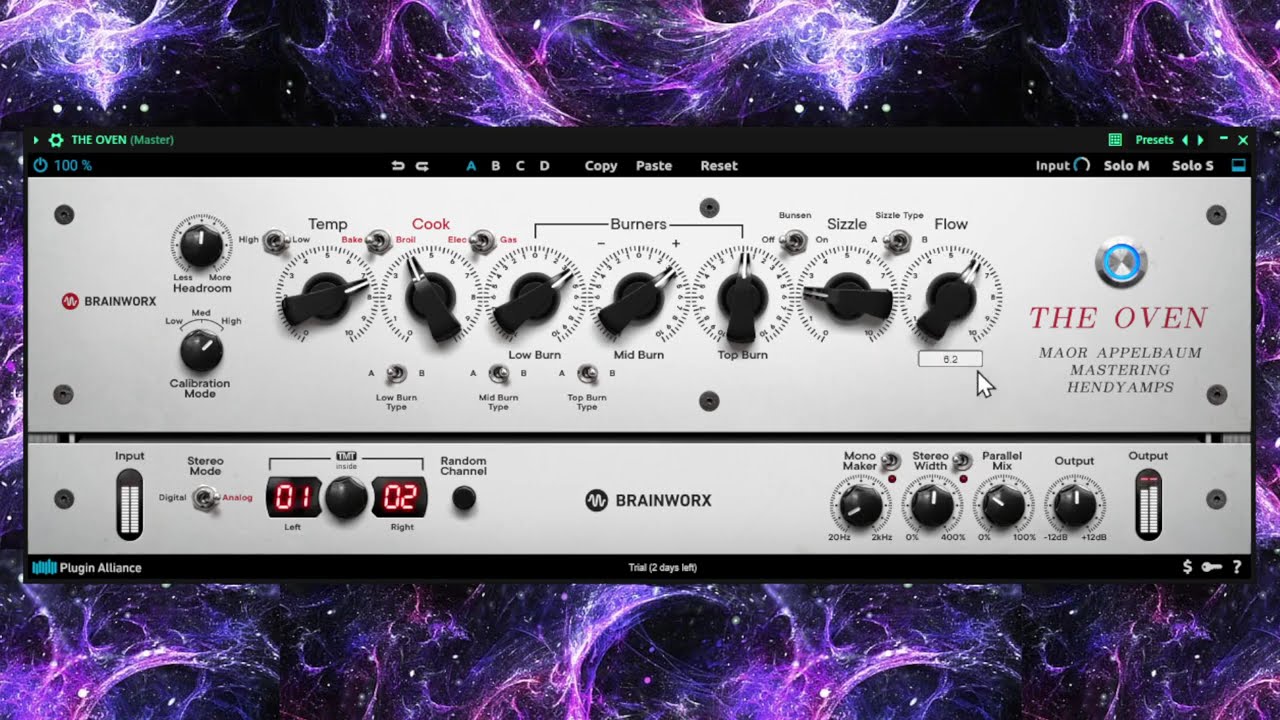
Task: Click the Cook knob
Action: [431, 296]
